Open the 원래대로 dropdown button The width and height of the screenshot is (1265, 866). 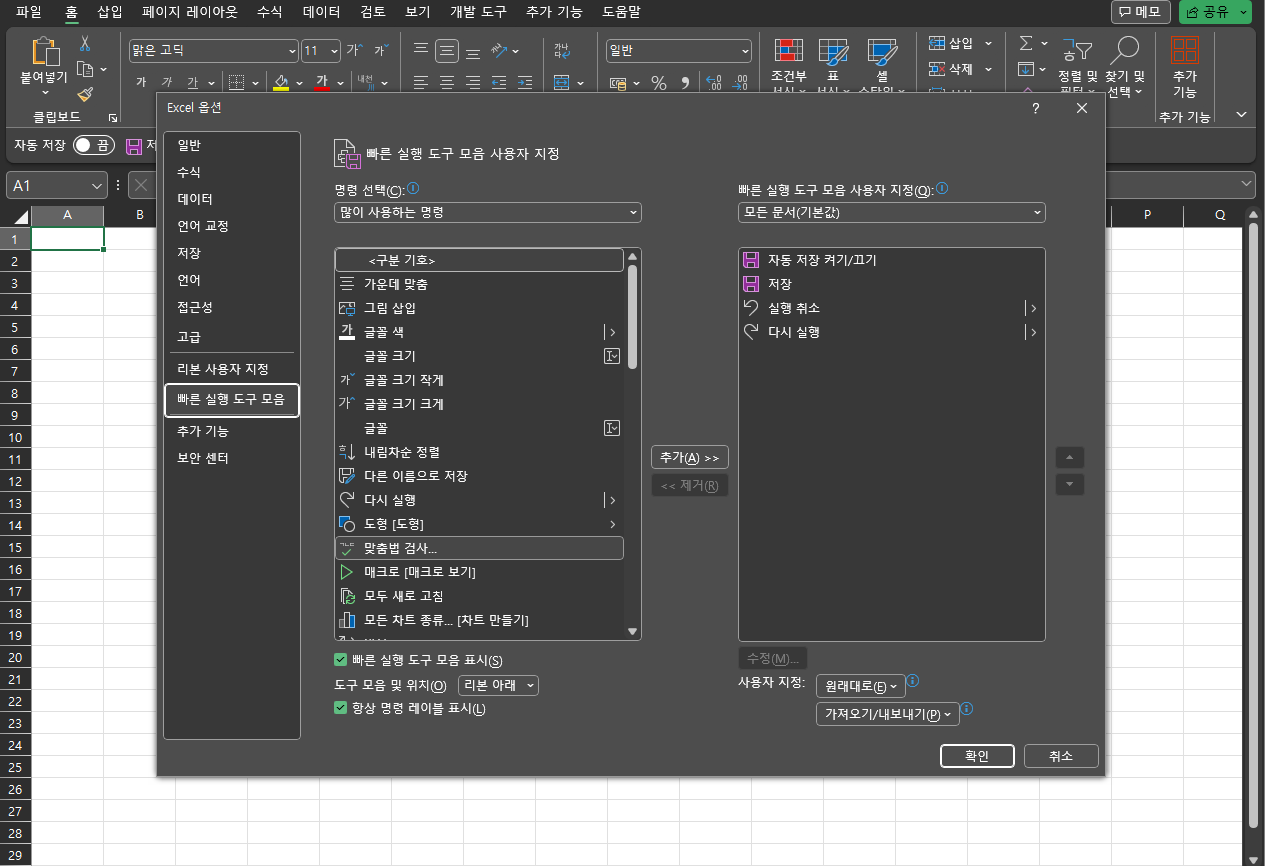pyautogui.click(x=861, y=687)
